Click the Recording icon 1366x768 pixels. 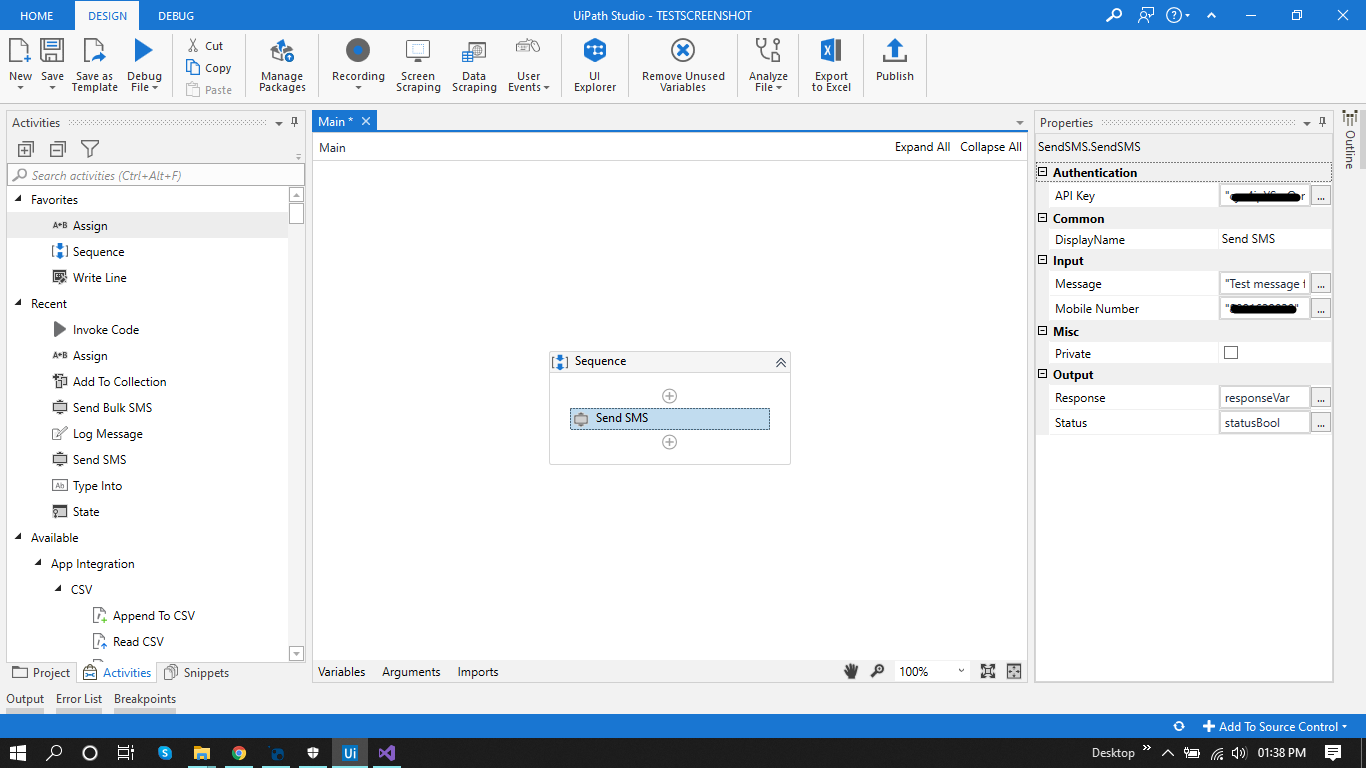point(358,50)
